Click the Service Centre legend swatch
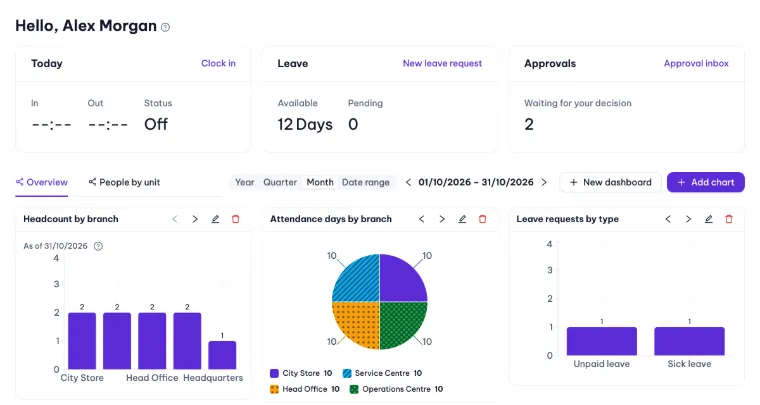This screenshot has height=405, width=760. coord(347,373)
